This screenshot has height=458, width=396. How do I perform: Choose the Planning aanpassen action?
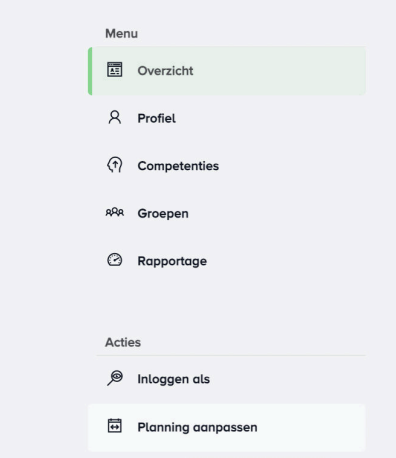227,427
